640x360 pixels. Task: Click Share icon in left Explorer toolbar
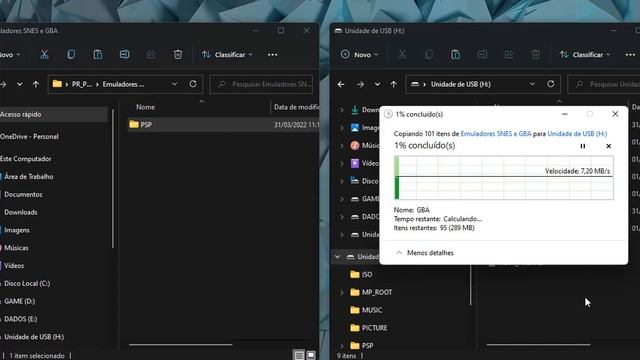151,55
